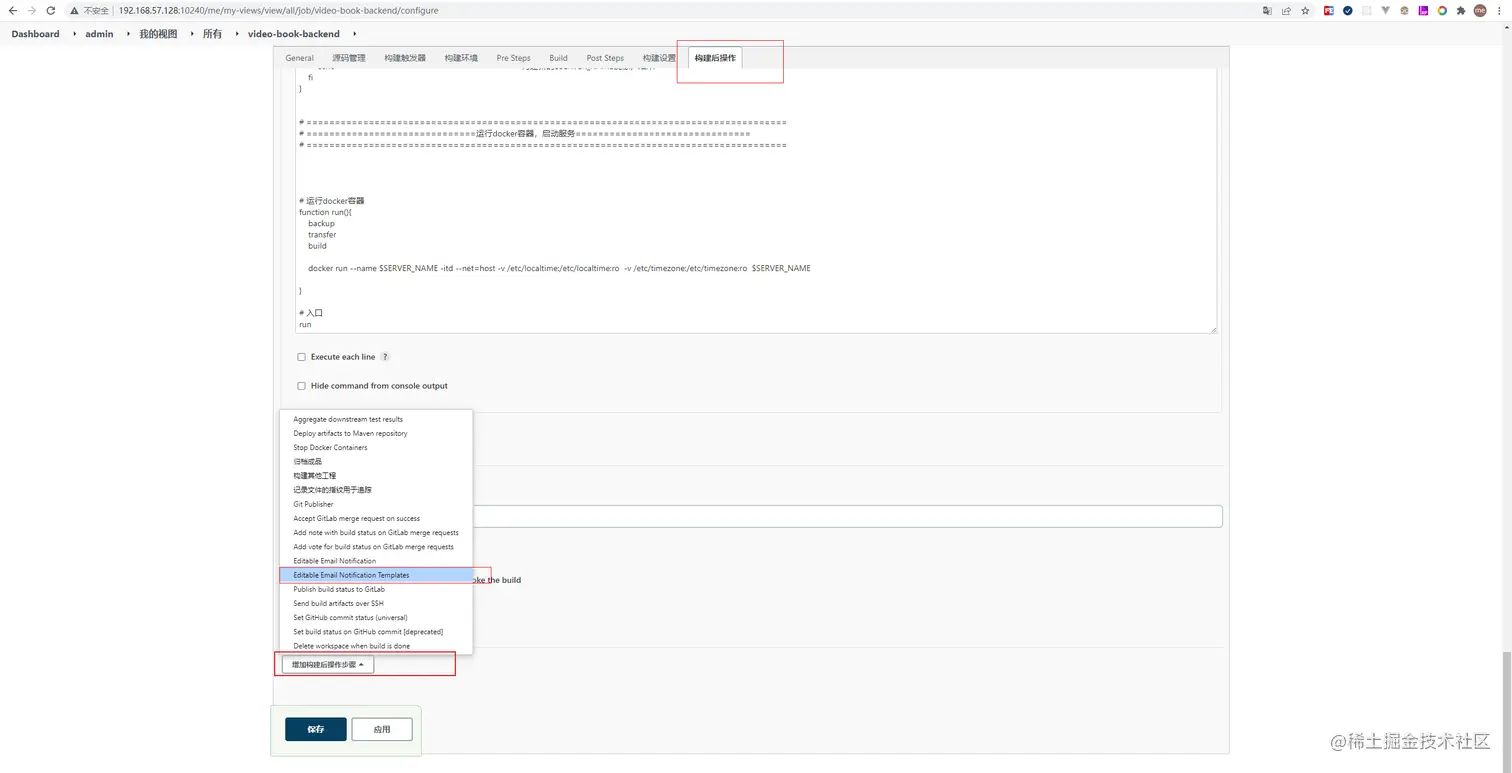Open the translate page icon
This screenshot has width=1512, height=773.
click(1268, 10)
